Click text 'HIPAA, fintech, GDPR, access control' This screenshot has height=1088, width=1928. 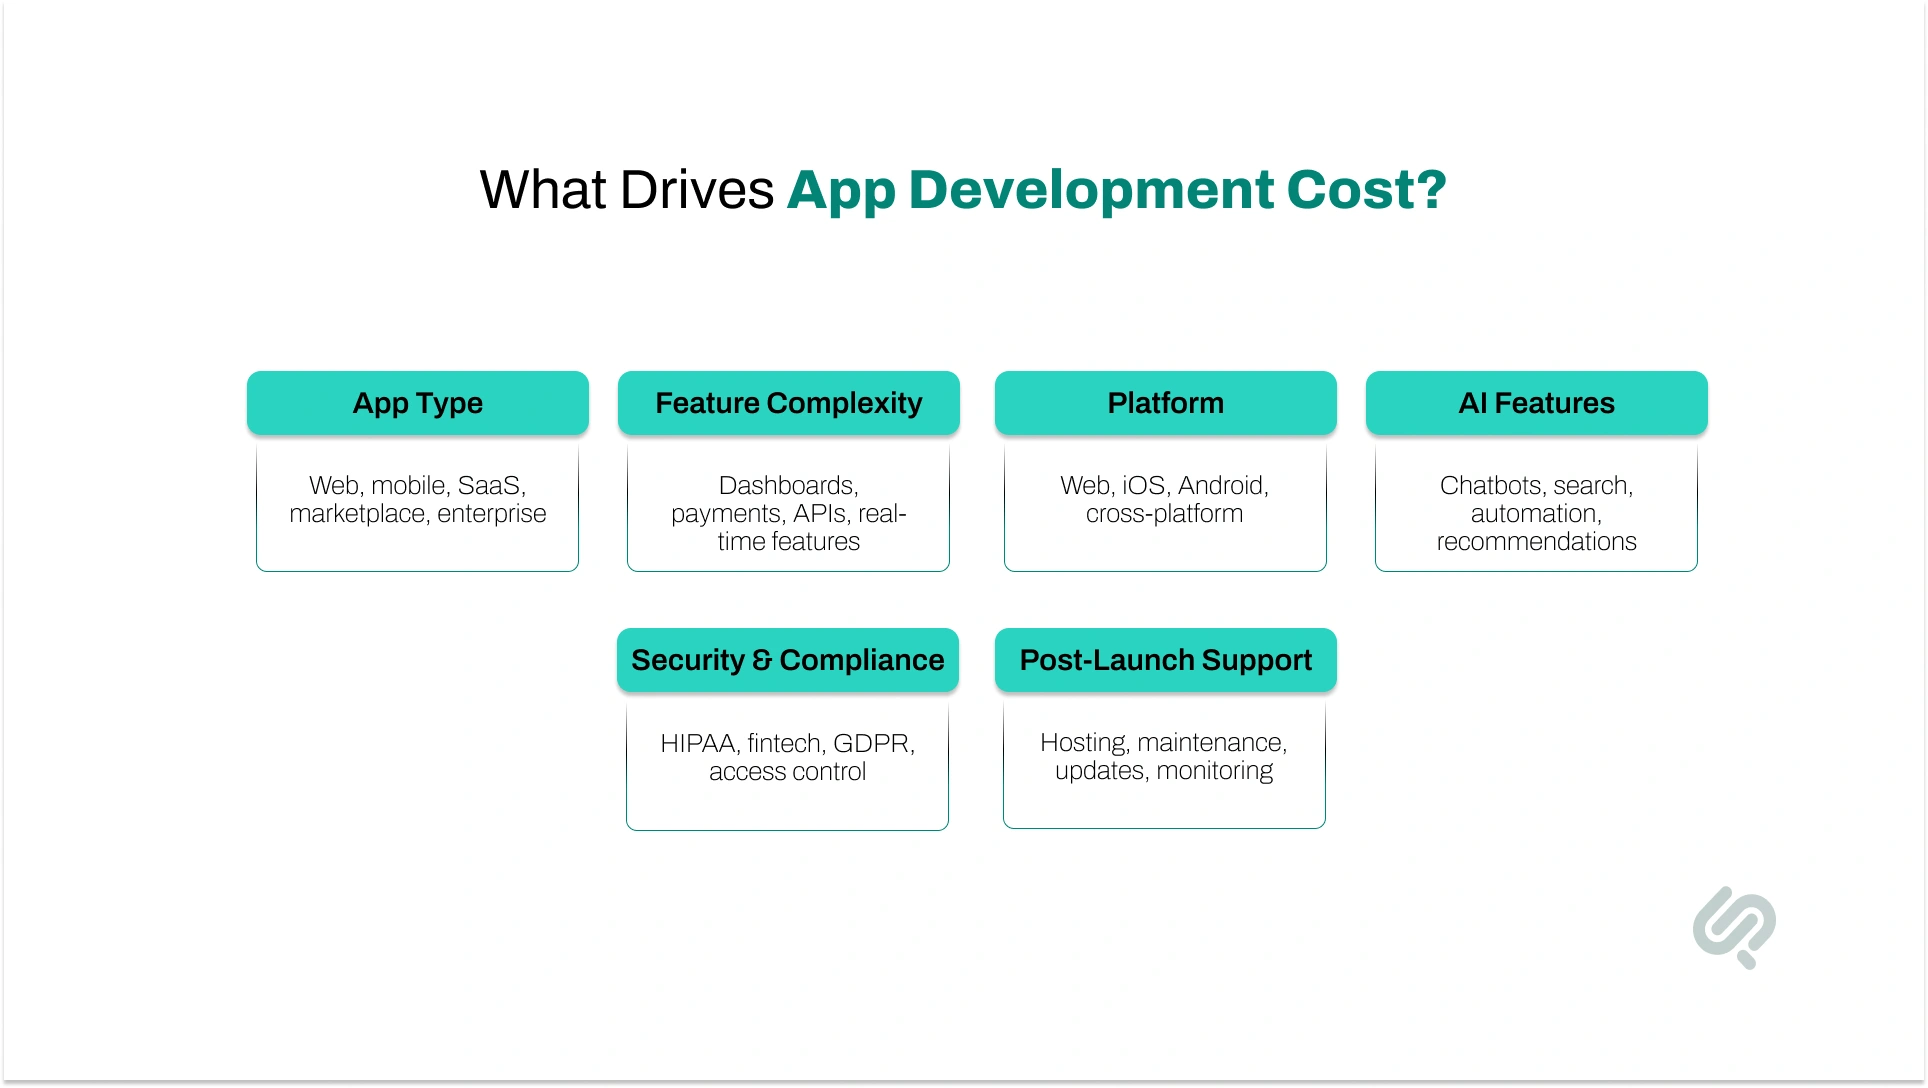[x=788, y=757]
